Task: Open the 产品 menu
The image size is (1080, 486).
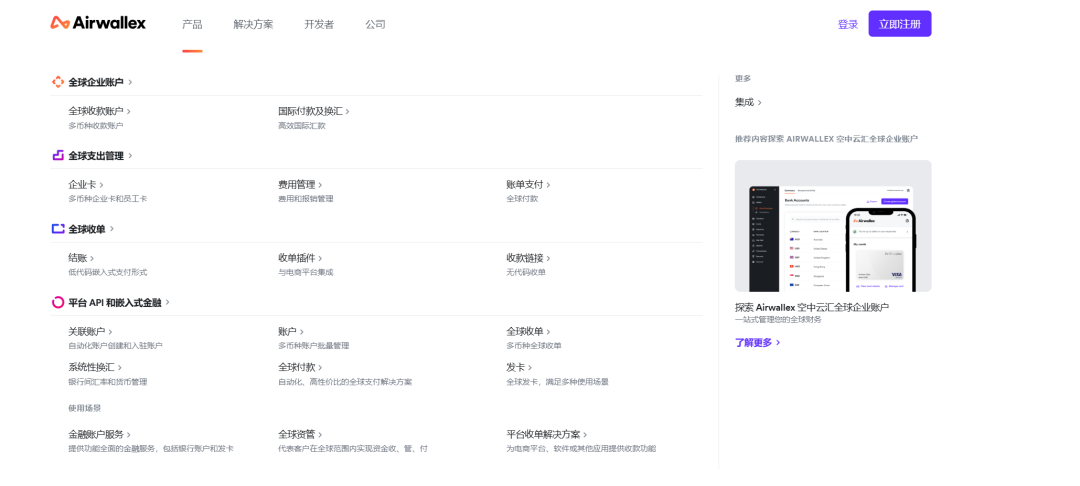Action: (x=192, y=24)
